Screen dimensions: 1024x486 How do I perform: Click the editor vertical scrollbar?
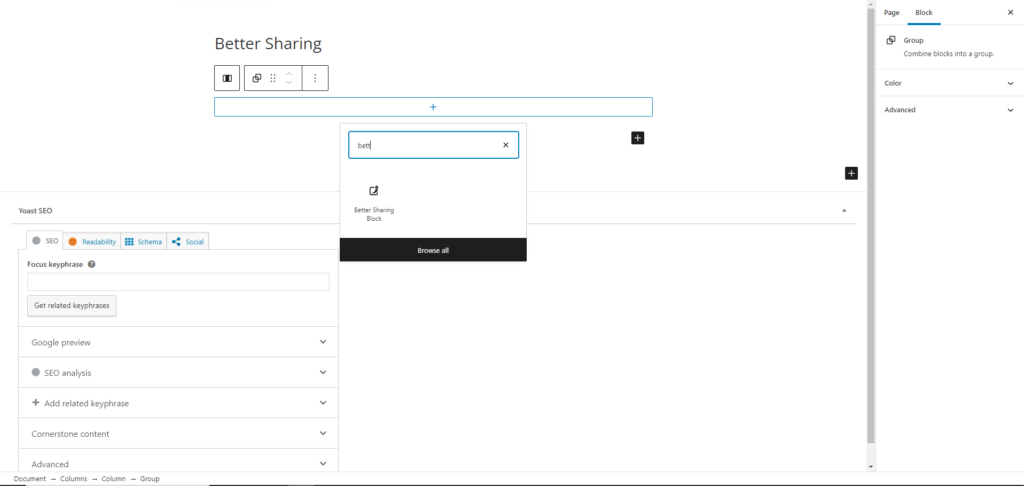pyautogui.click(x=870, y=225)
